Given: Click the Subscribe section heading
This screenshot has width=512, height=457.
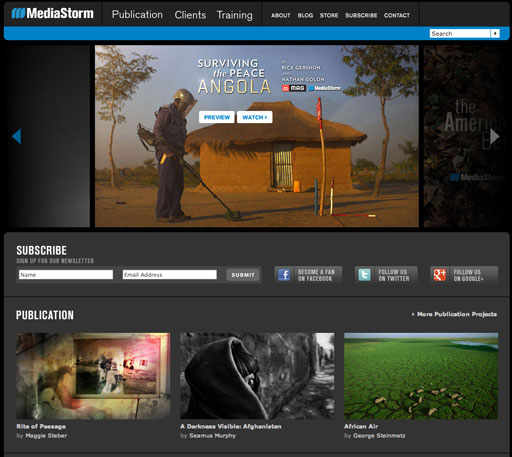Looking at the screenshot, I should pos(42,250).
